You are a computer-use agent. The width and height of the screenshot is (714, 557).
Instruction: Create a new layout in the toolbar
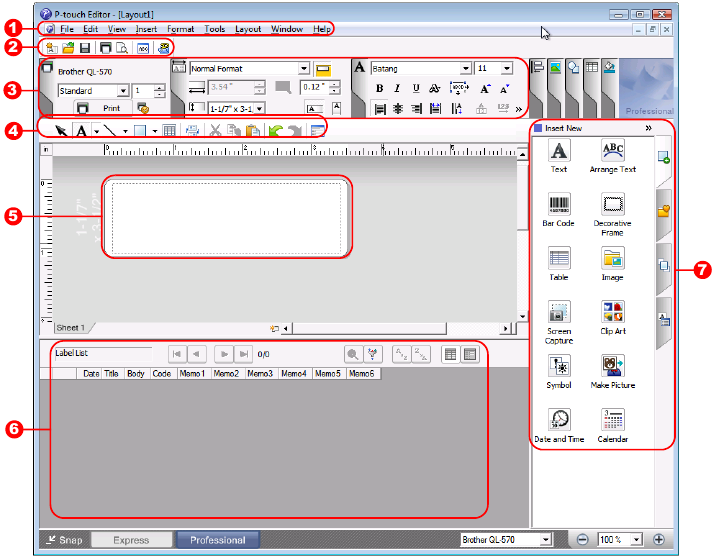51,48
